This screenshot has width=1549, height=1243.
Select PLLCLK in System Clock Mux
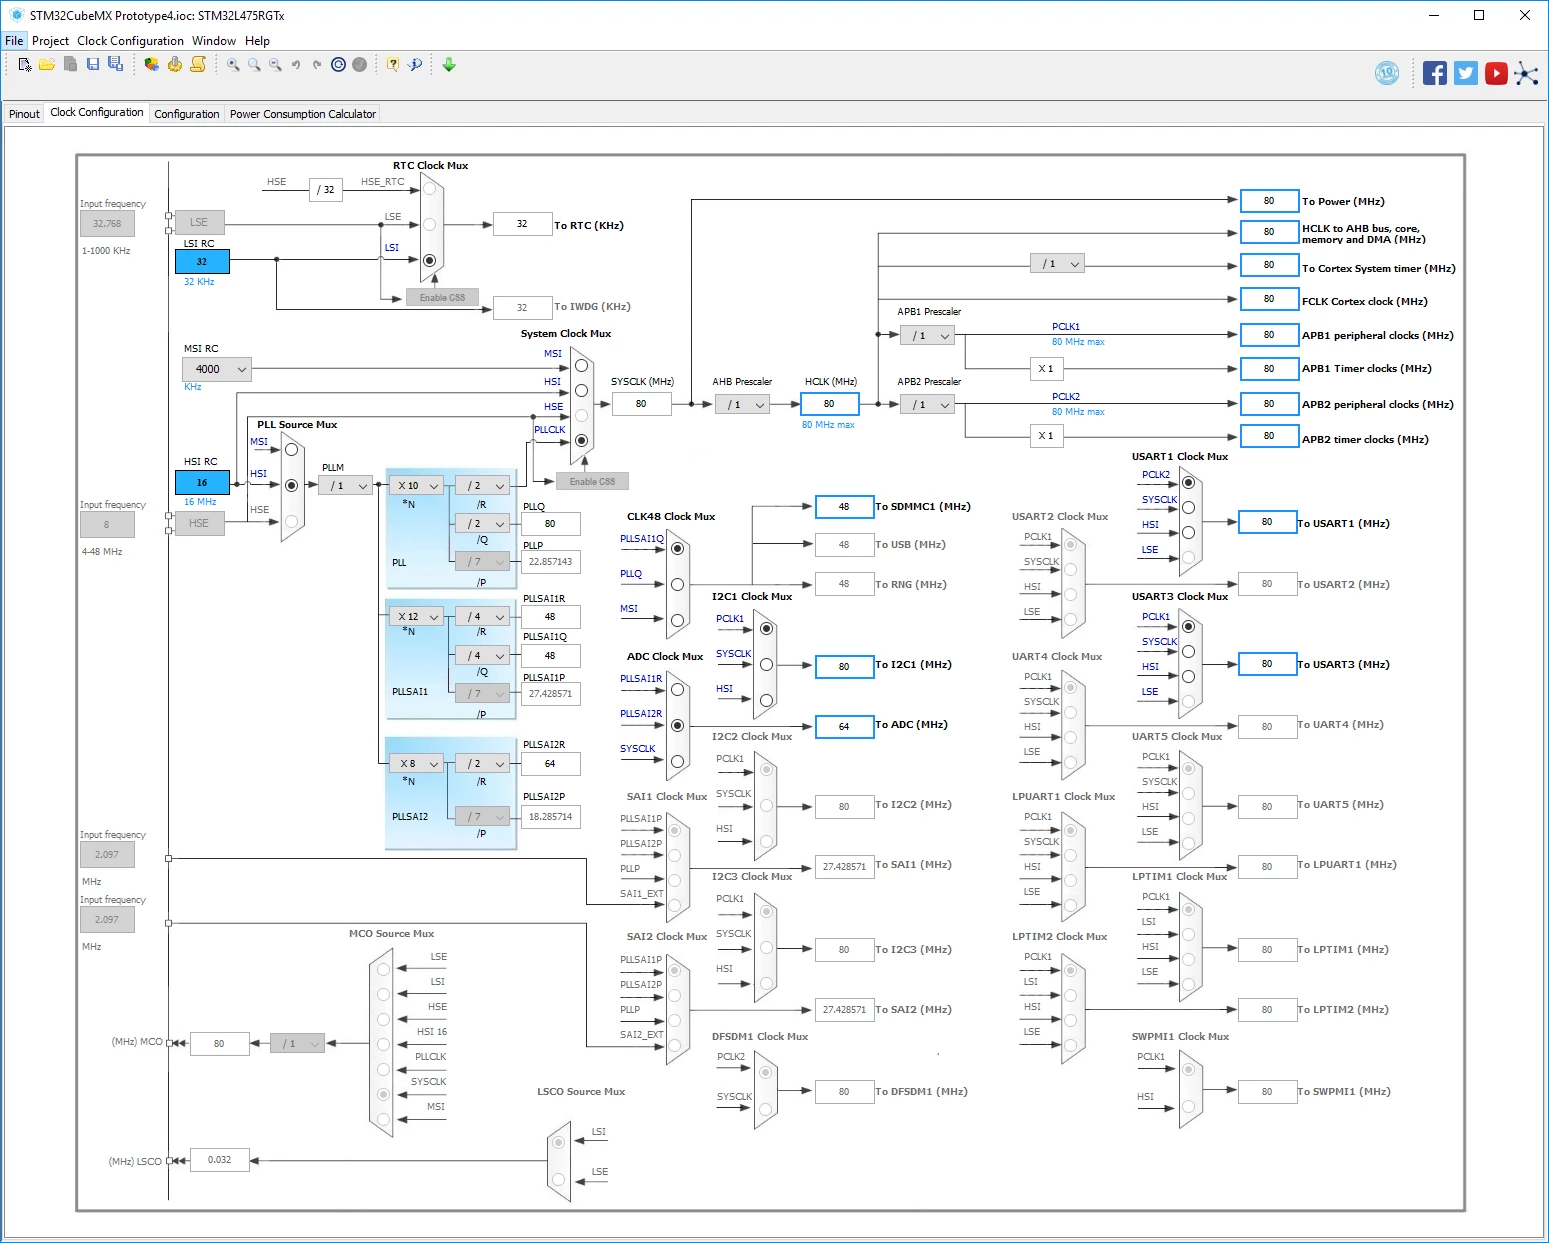(581, 440)
